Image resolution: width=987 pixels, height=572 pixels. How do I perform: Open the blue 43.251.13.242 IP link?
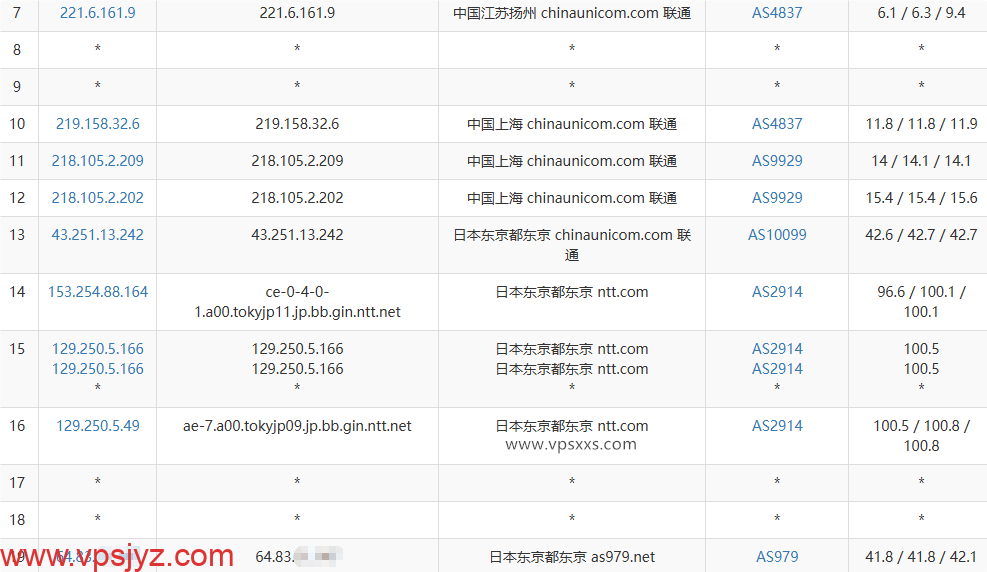pyautogui.click(x=98, y=235)
